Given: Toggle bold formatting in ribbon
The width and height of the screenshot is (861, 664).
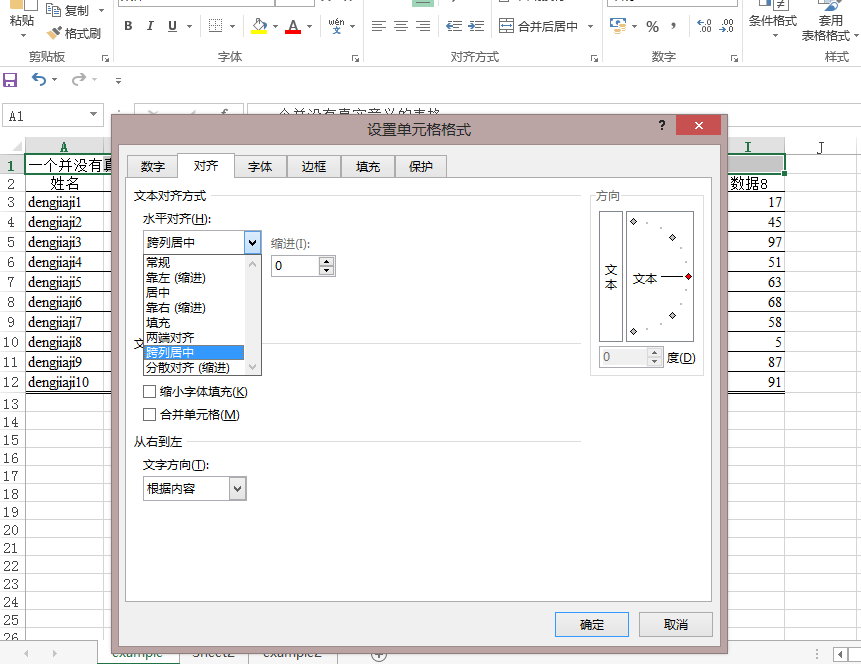Looking at the screenshot, I should 128,26.
